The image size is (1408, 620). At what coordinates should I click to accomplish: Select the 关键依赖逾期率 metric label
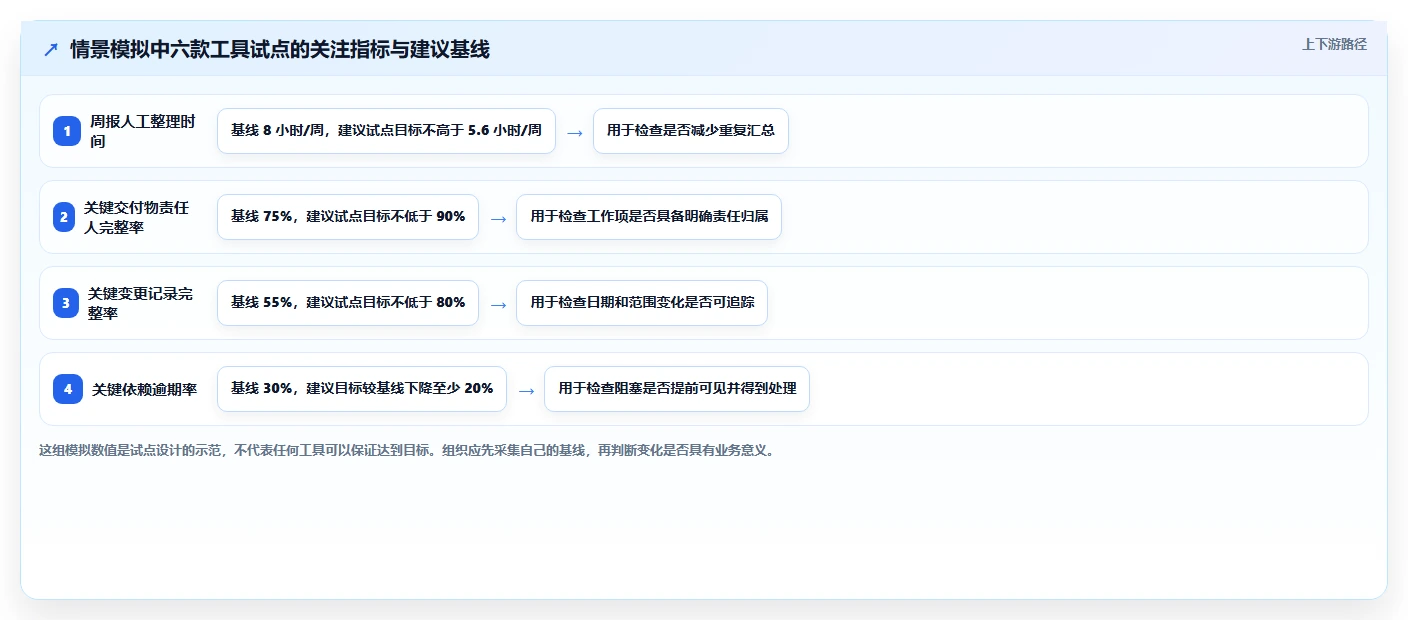click(x=145, y=389)
